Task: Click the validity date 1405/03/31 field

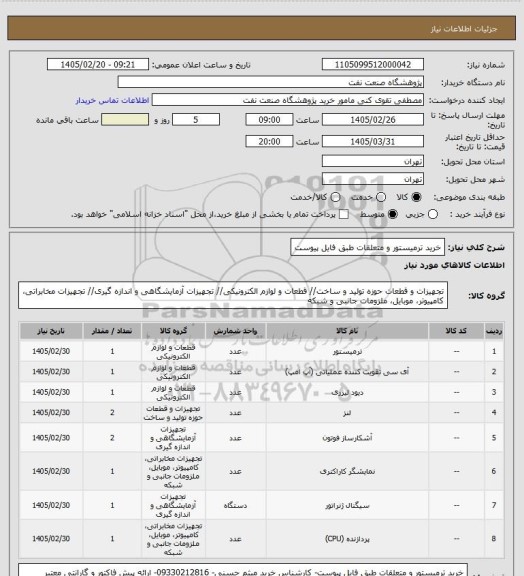Action: [373, 141]
